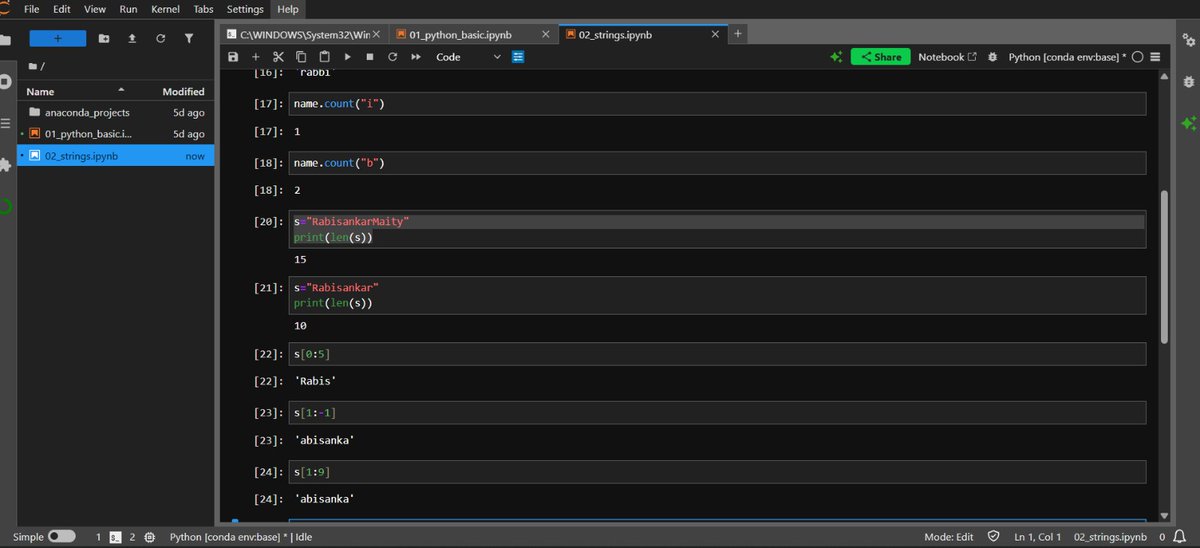Open the File menu

click(32, 9)
